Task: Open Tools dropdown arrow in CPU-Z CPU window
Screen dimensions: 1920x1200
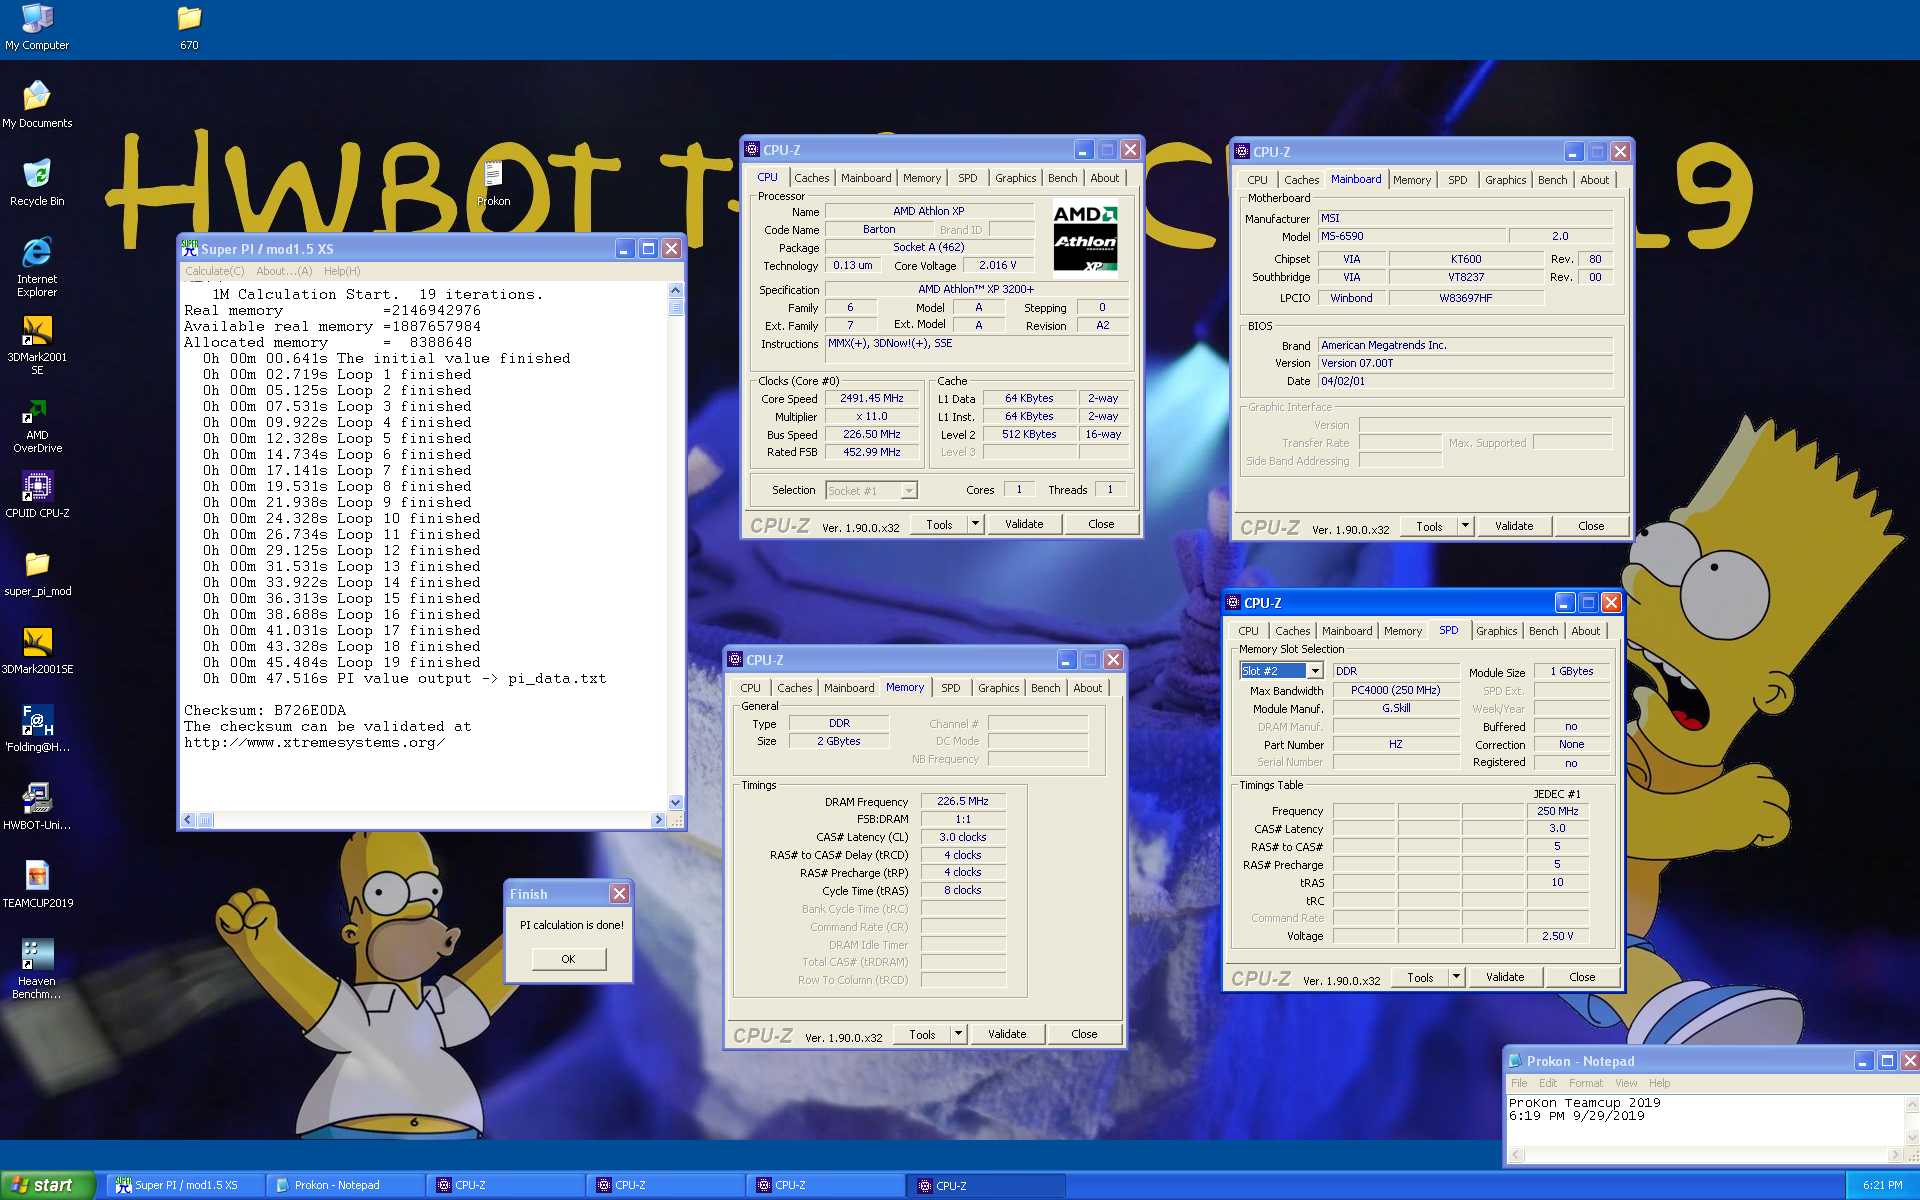Action: [x=975, y=524]
